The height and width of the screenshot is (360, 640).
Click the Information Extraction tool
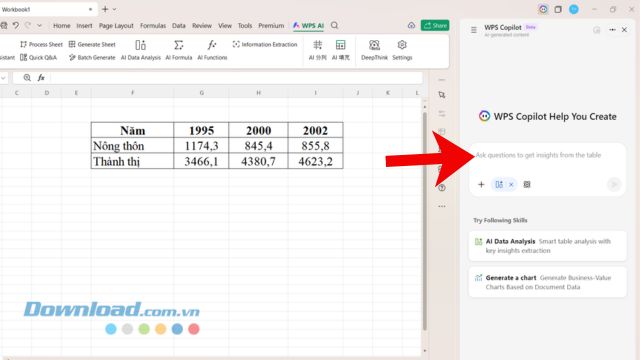tap(265, 44)
